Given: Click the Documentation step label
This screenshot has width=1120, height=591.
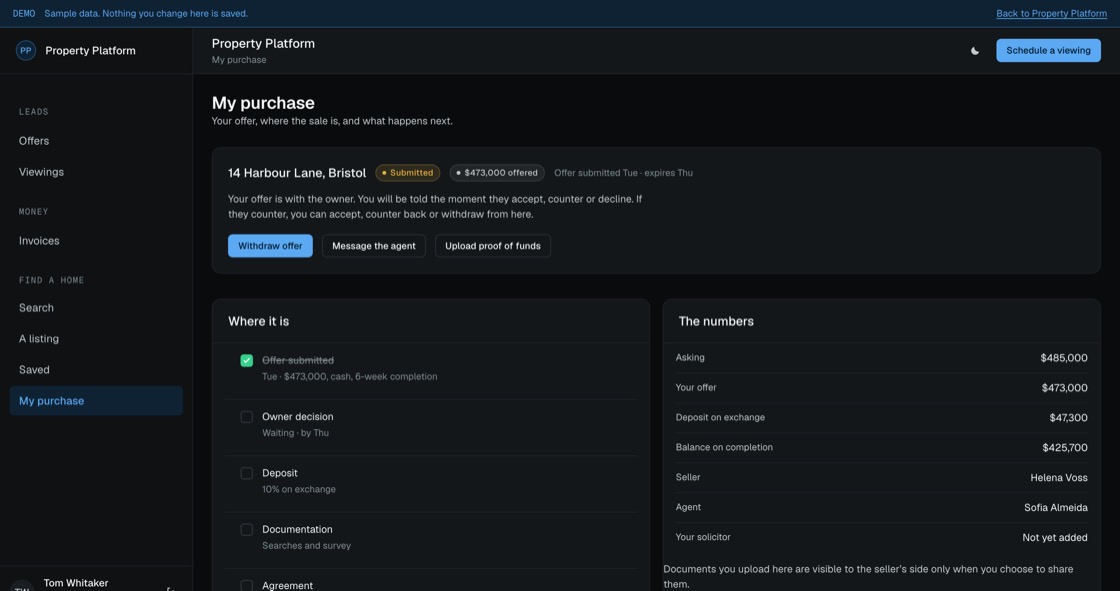Looking at the screenshot, I should (297, 530).
